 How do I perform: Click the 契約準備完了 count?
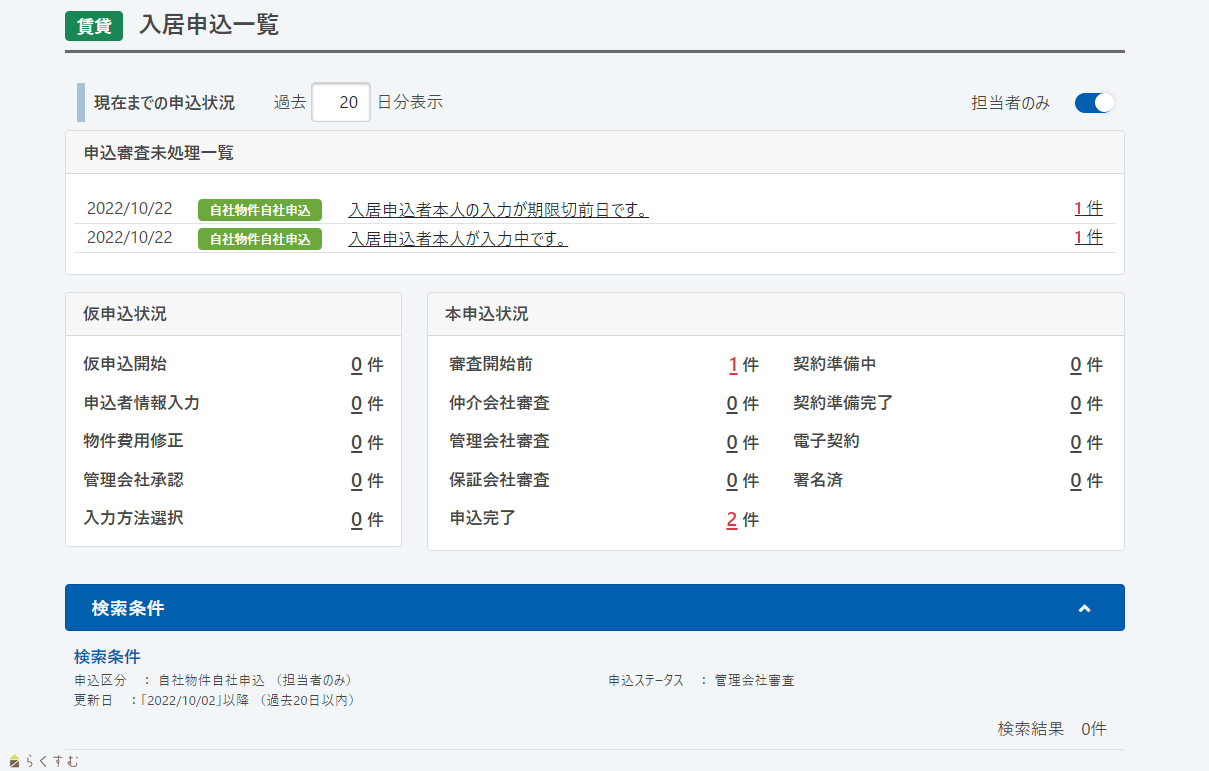click(x=1076, y=404)
